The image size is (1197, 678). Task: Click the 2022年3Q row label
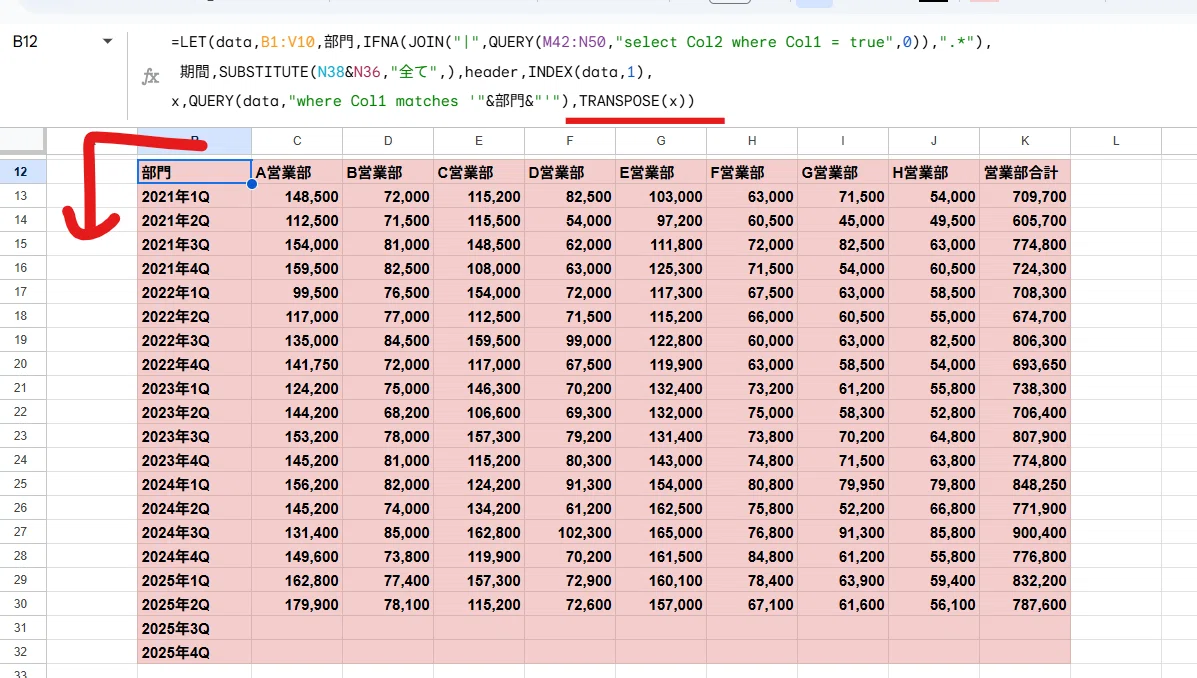[x=195, y=341]
